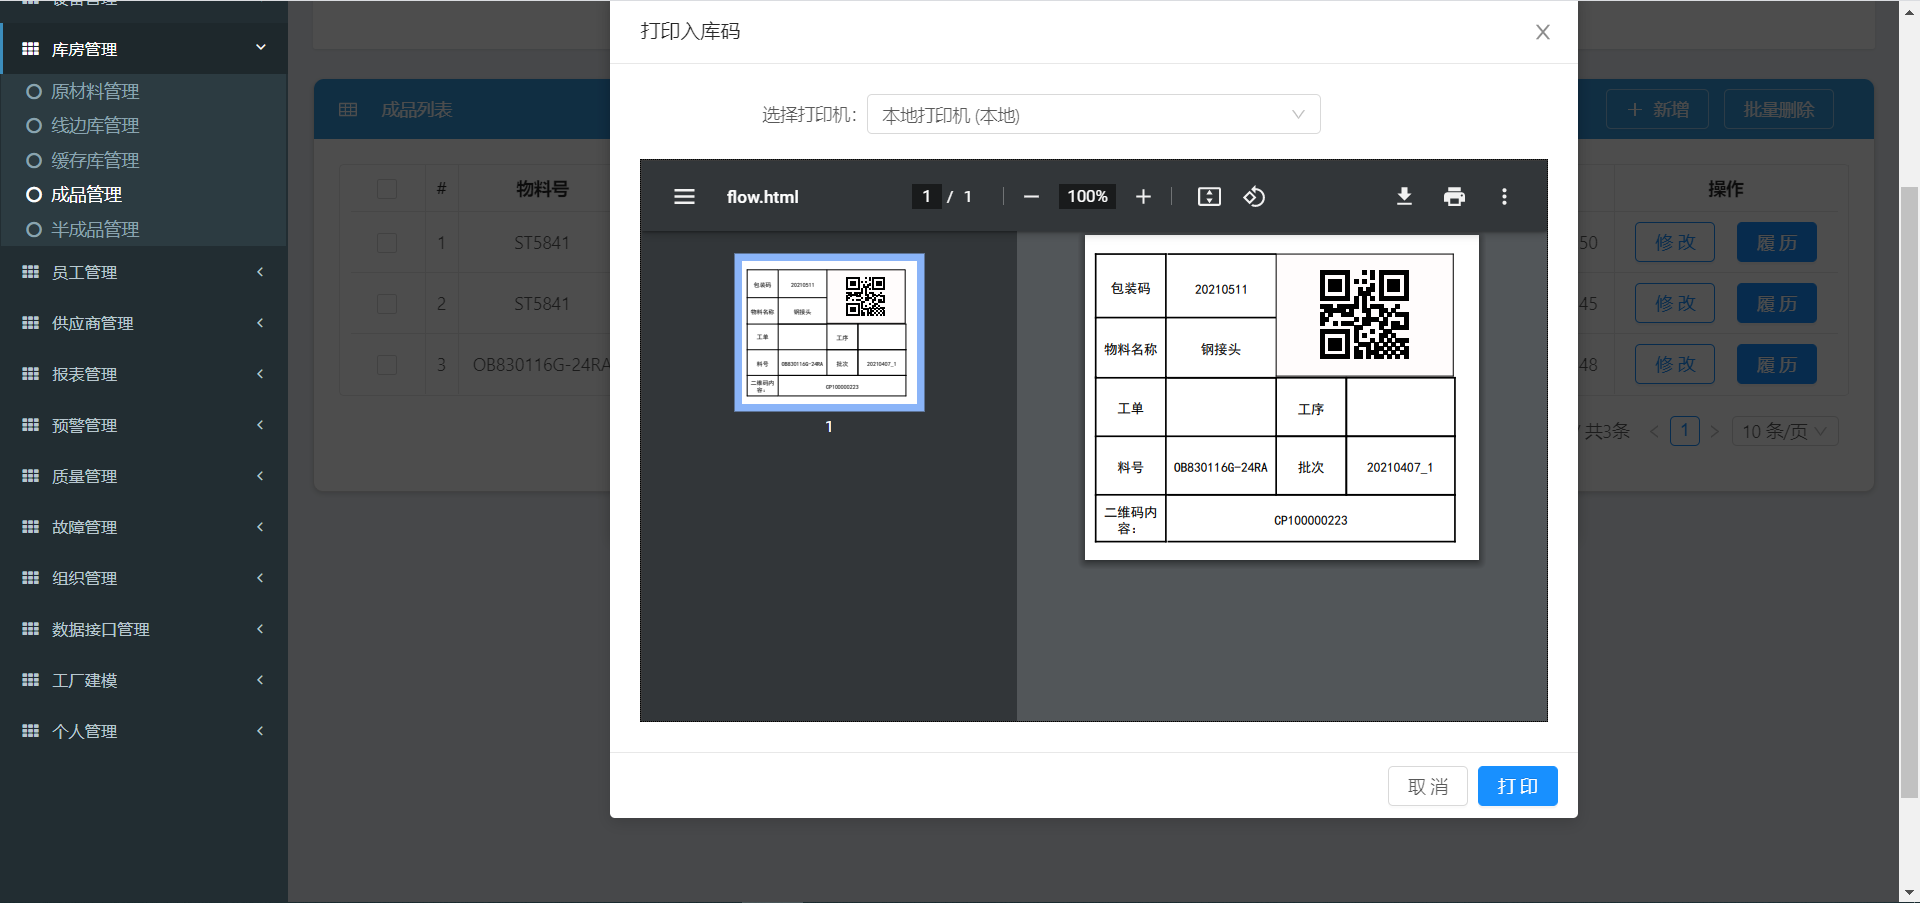Click the 员工管理 grid icon
This screenshot has width=1920, height=903.
pyautogui.click(x=30, y=272)
